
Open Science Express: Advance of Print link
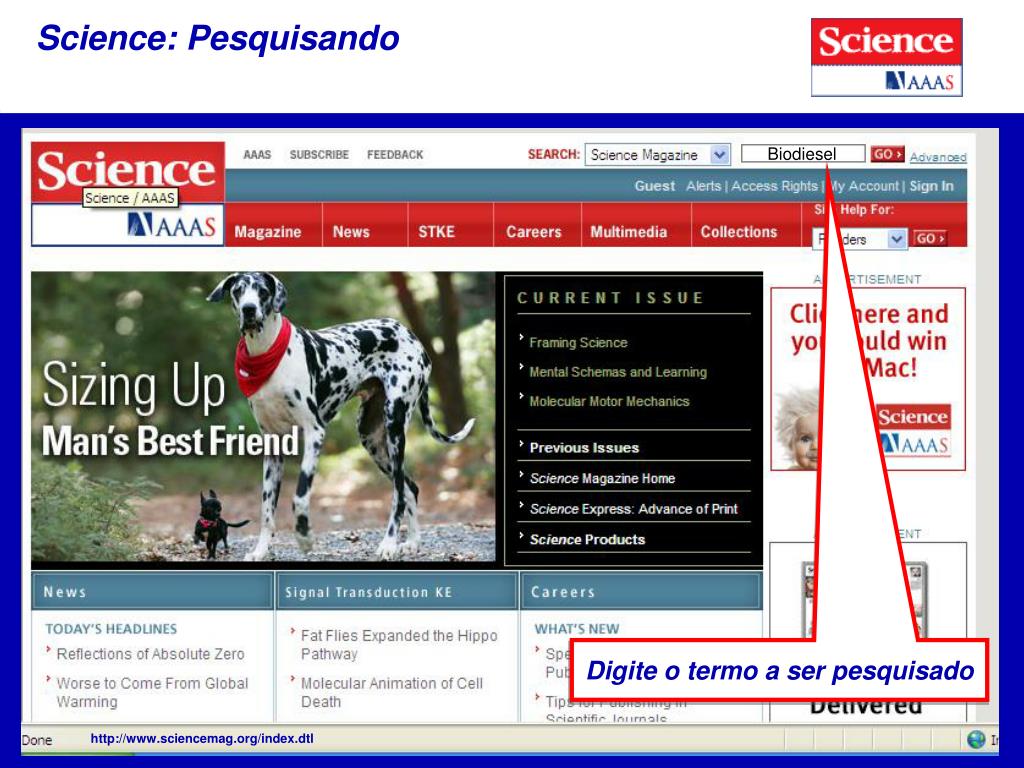[x=633, y=509]
